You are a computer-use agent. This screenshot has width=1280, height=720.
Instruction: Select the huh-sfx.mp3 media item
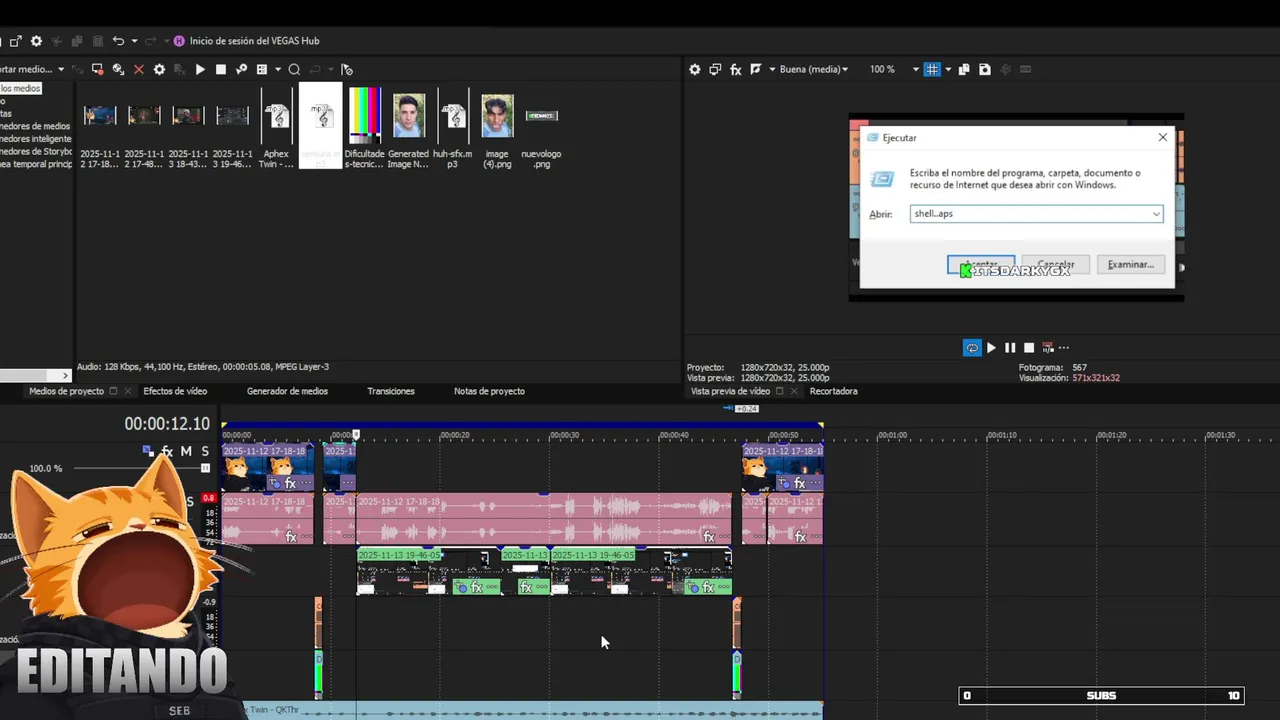click(x=452, y=128)
